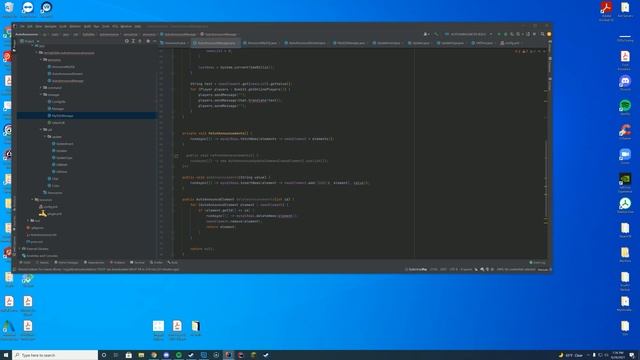640x360 pixels.
Task: Open the IntelliJ IDEA taskbar icon
Action: (x=229, y=355)
